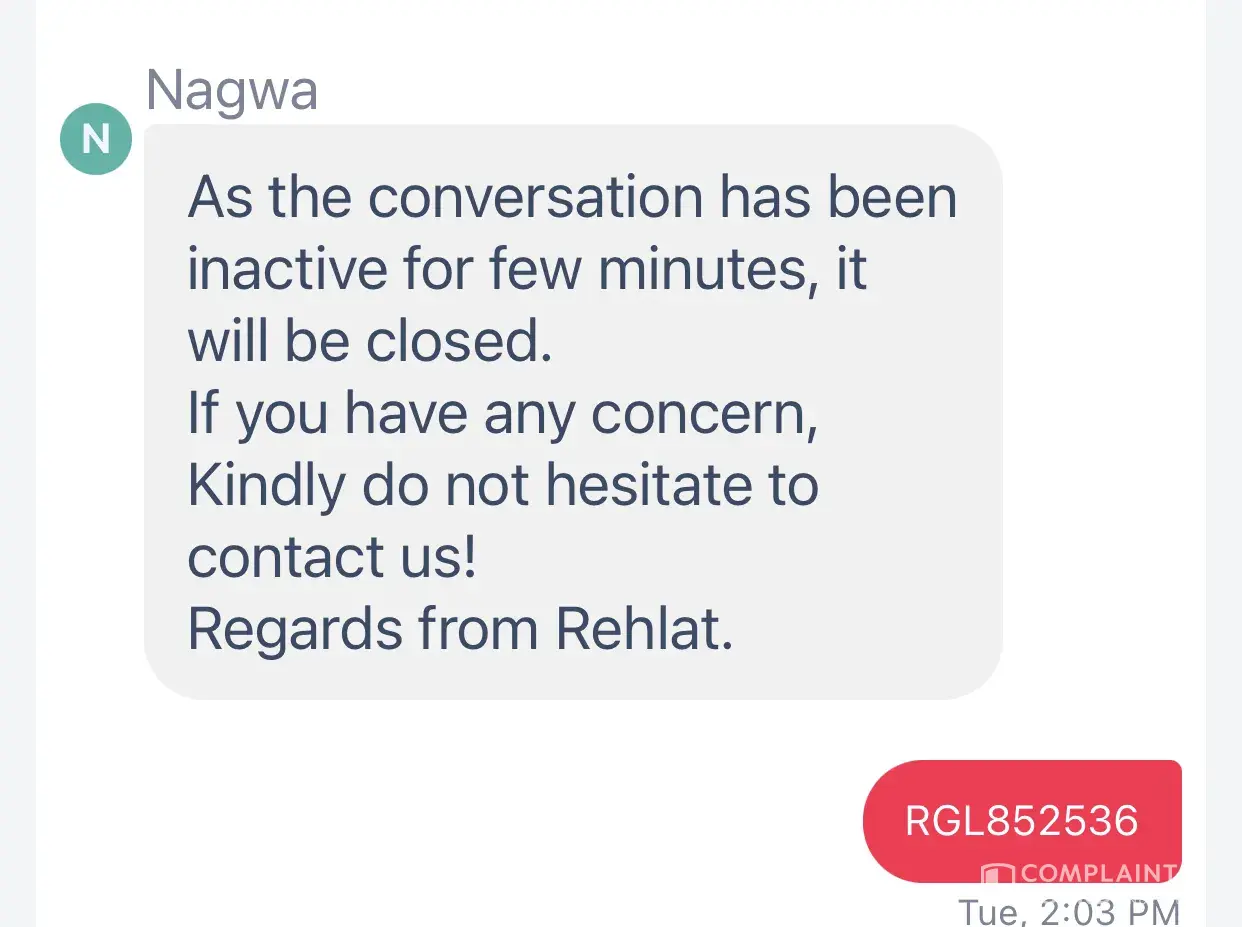The image size is (1242, 927).
Task: Click the line 'inactive for few minutes, it'
Action: pos(527,270)
